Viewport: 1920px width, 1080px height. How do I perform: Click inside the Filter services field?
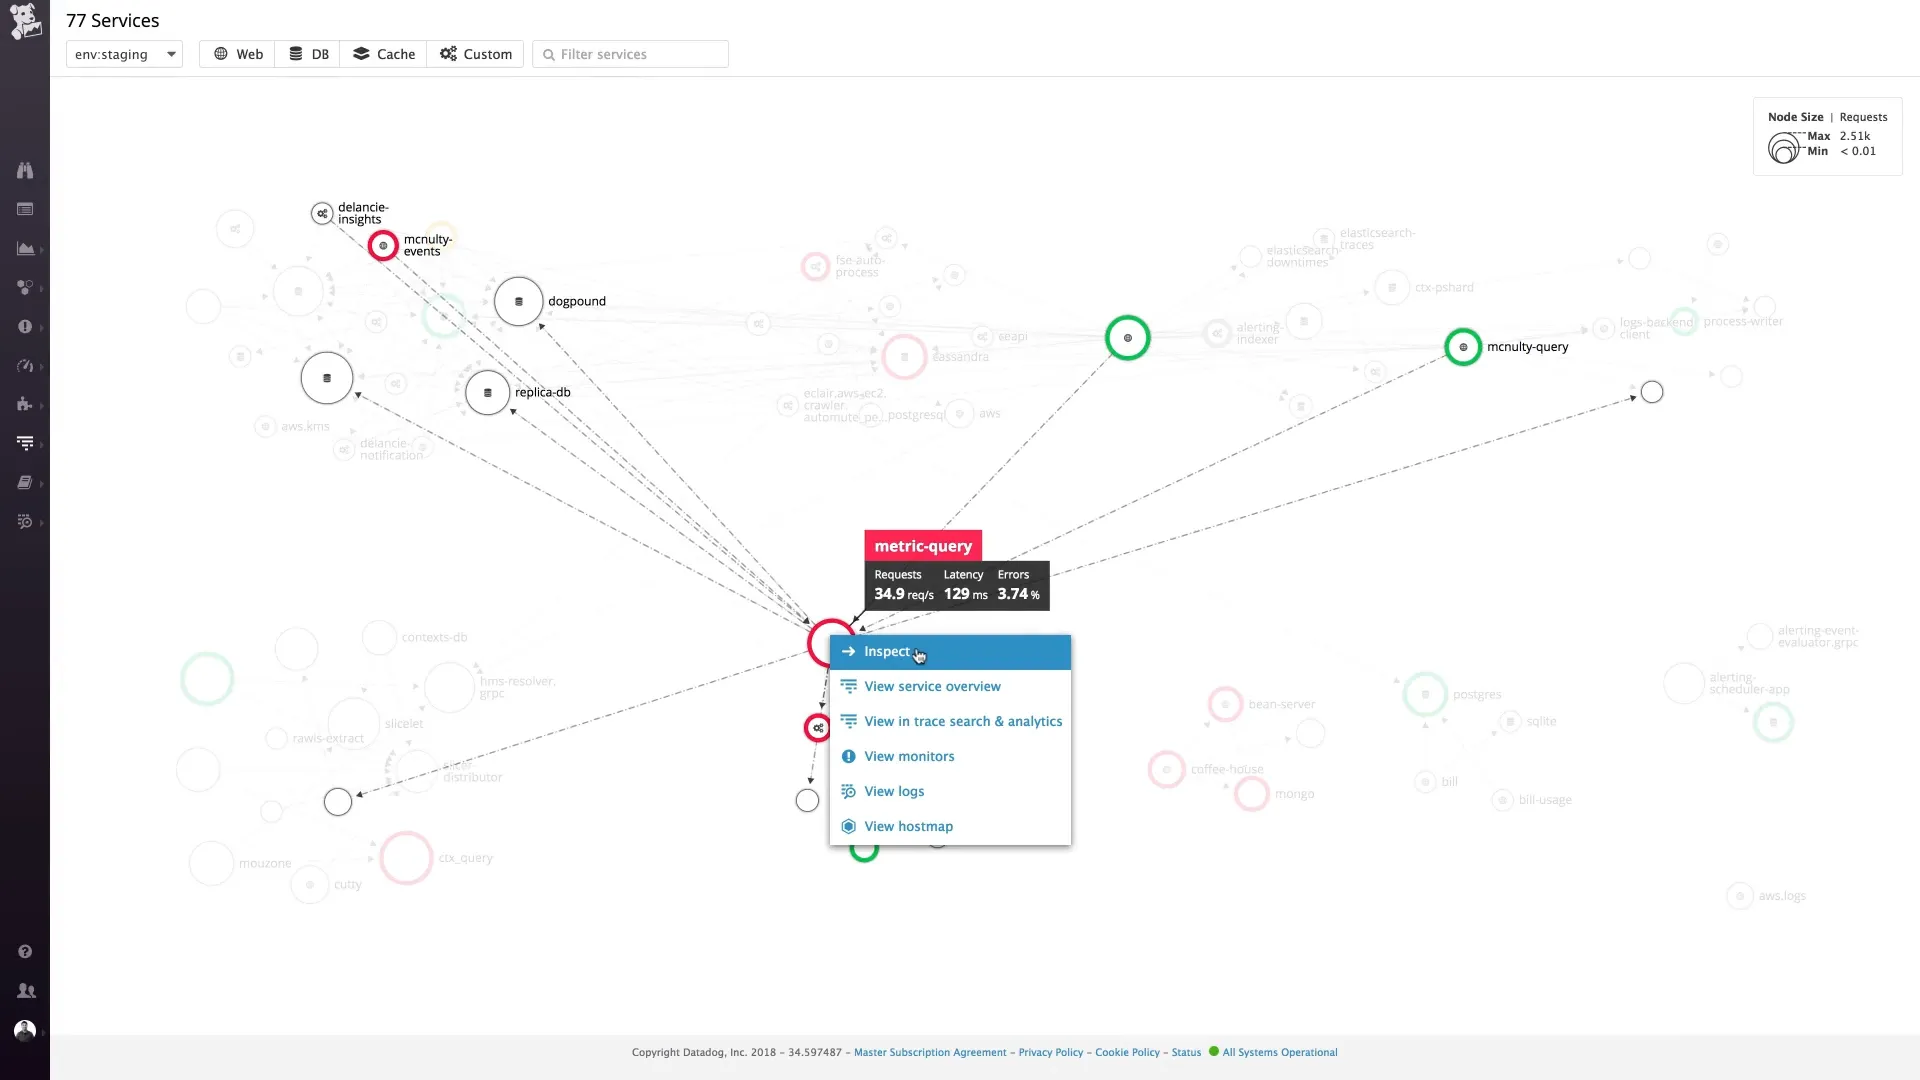[630, 54]
